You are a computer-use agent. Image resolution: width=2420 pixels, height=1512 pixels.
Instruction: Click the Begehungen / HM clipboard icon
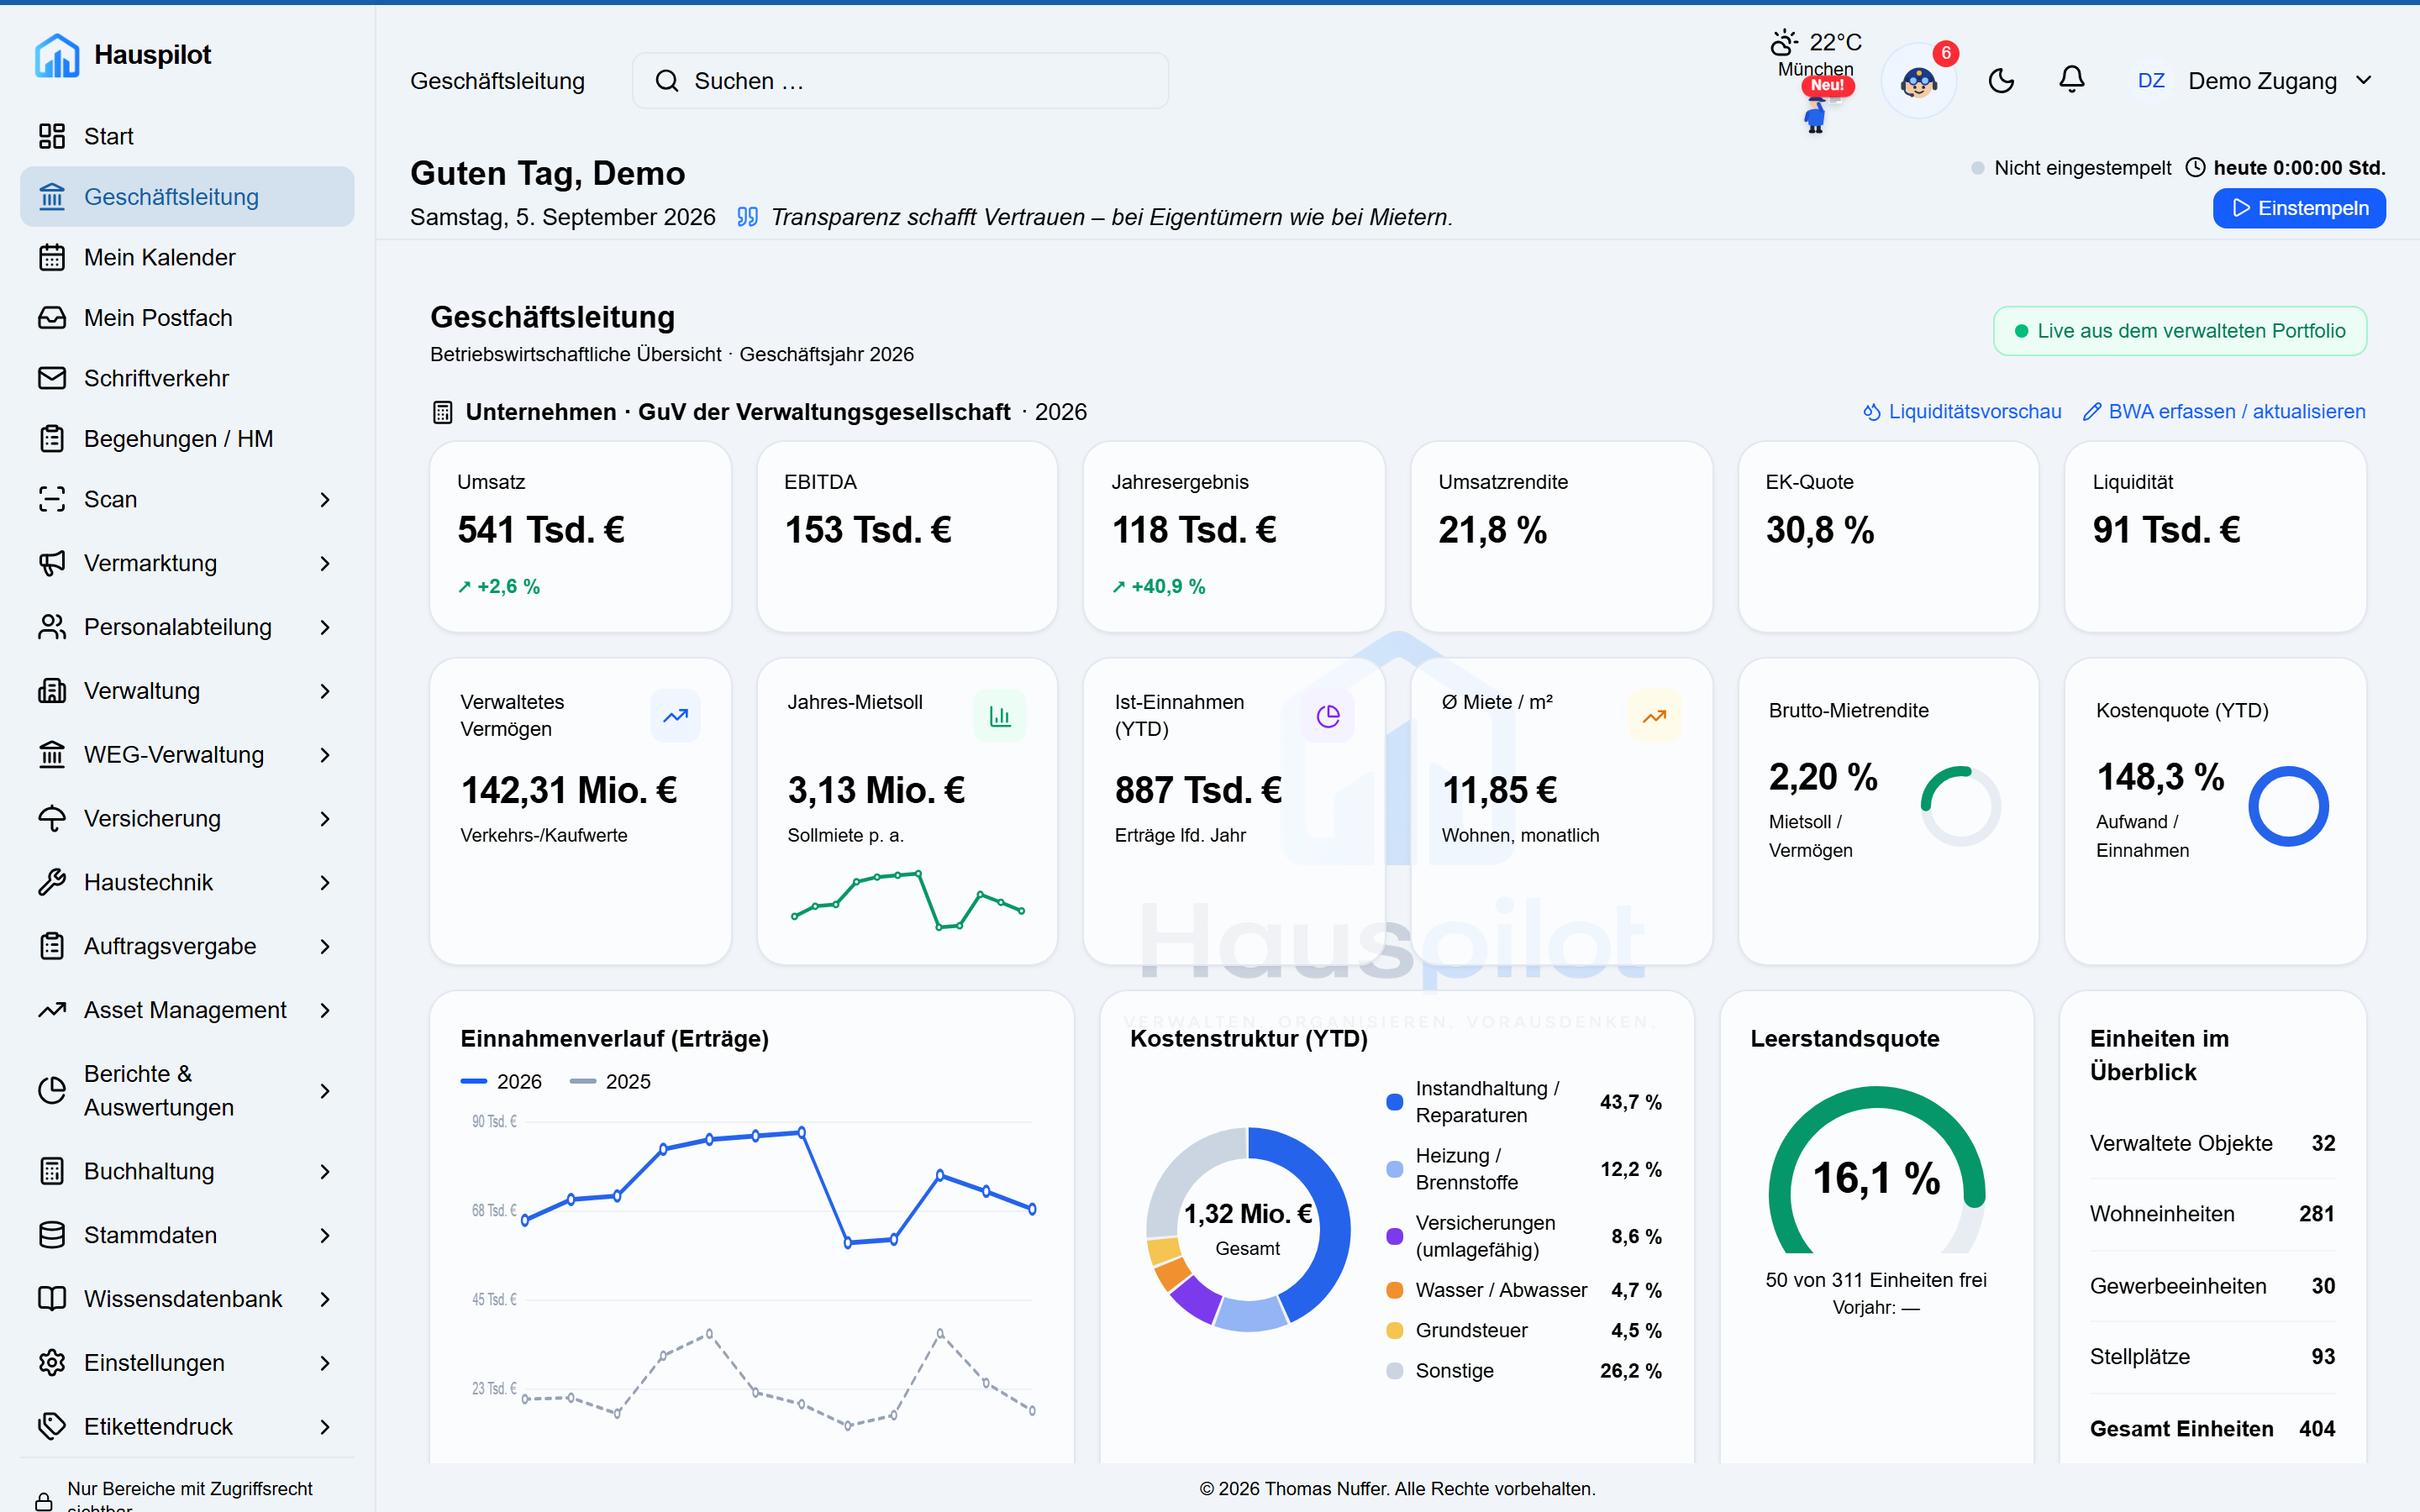click(52, 439)
